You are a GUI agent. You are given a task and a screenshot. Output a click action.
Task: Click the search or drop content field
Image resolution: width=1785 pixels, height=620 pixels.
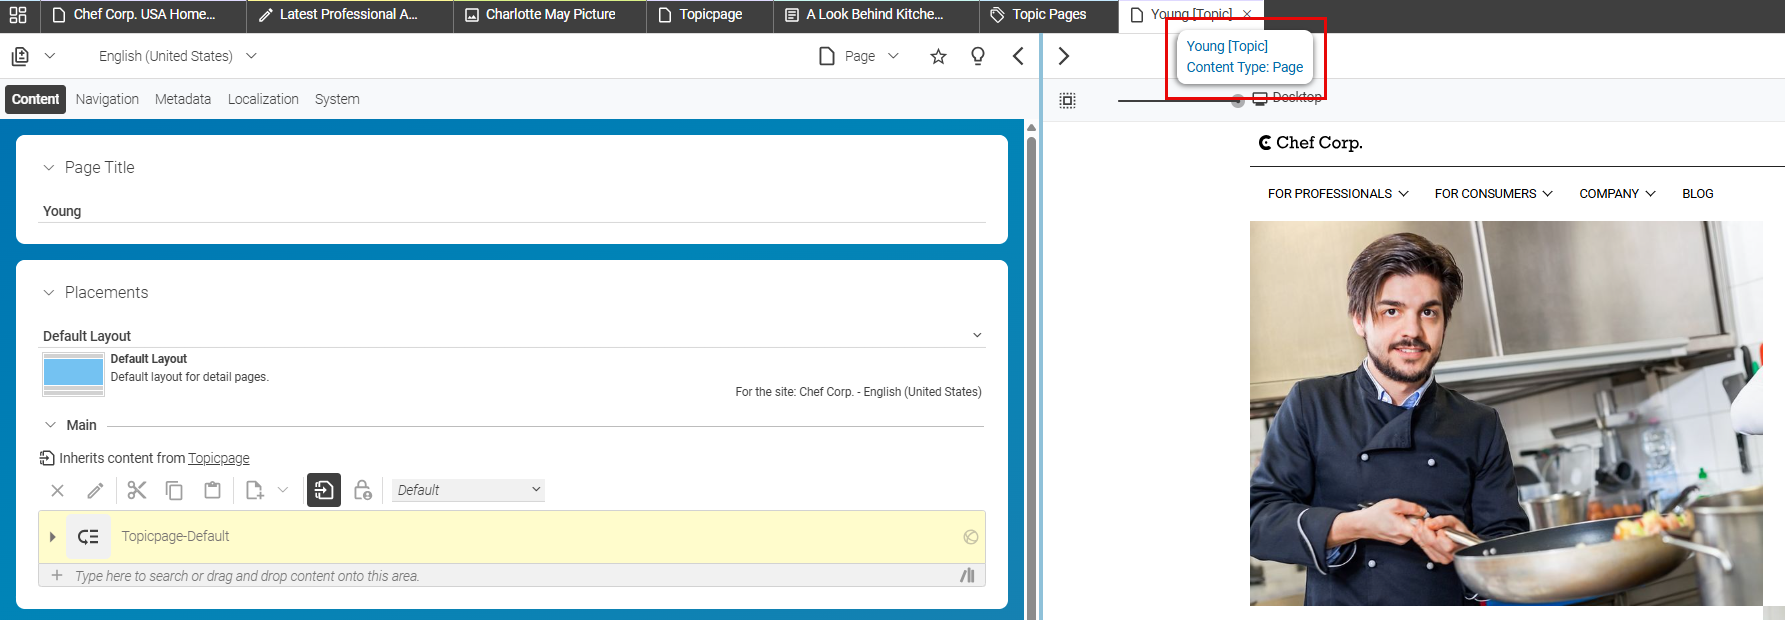512,575
